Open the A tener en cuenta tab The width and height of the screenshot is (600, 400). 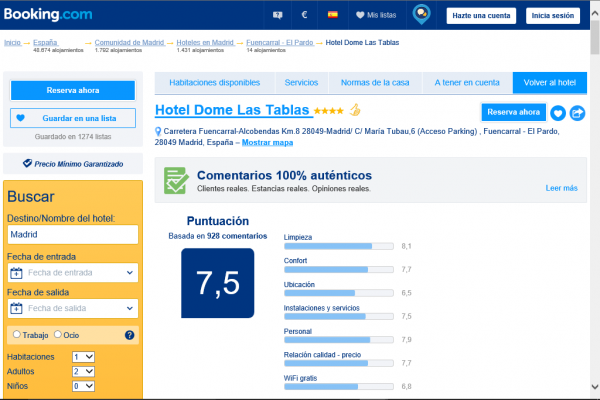pos(467,83)
